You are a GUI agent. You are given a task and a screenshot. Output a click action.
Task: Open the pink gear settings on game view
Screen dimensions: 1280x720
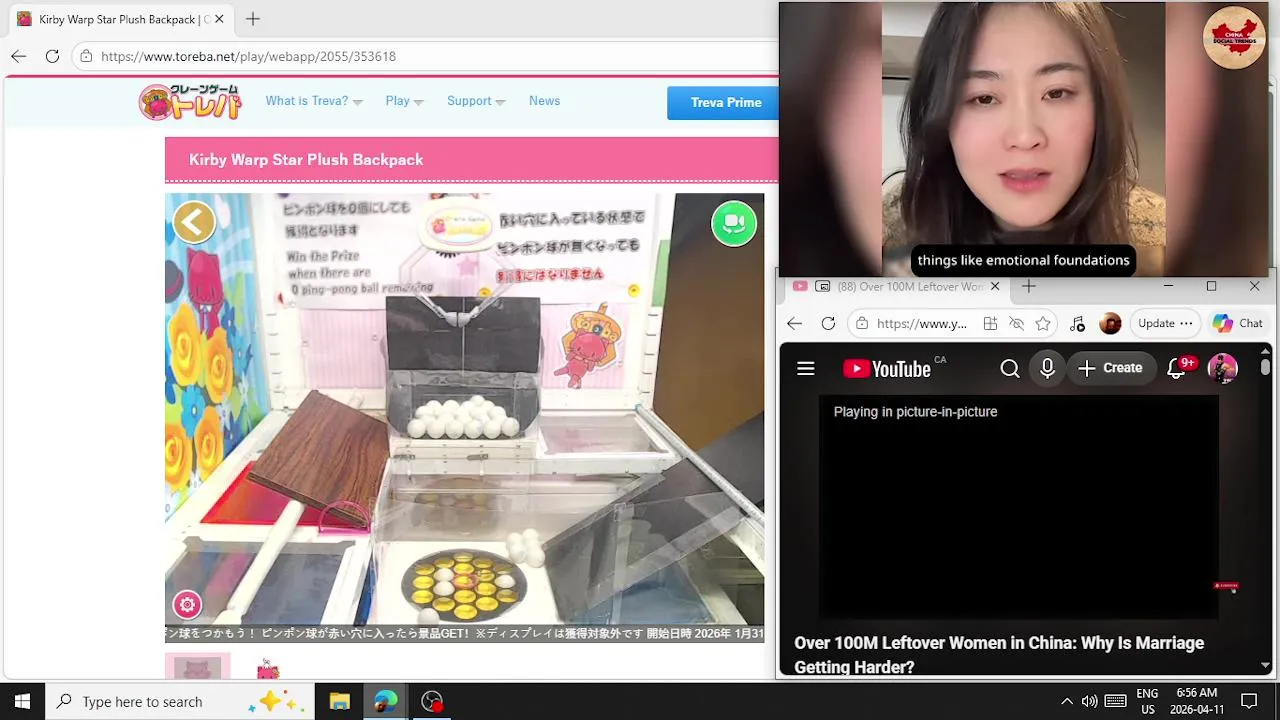[187, 604]
